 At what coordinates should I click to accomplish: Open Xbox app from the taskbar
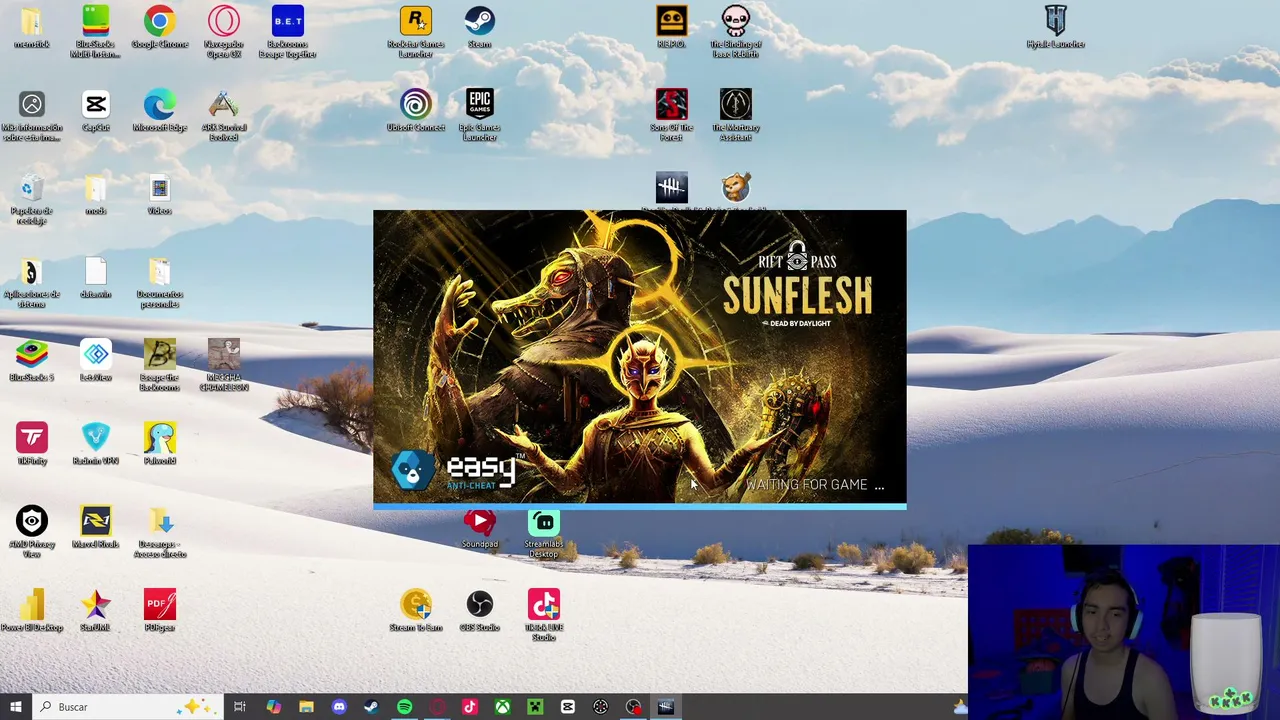pyautogui.click(x=502, y=707)
